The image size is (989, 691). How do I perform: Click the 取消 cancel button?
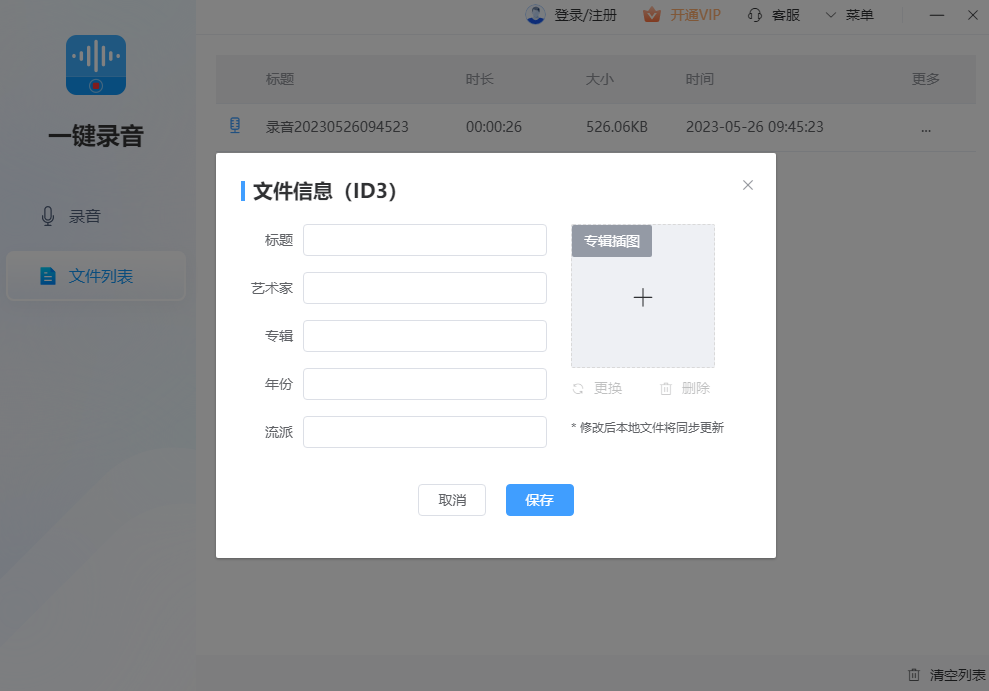(x=452, y=500)
